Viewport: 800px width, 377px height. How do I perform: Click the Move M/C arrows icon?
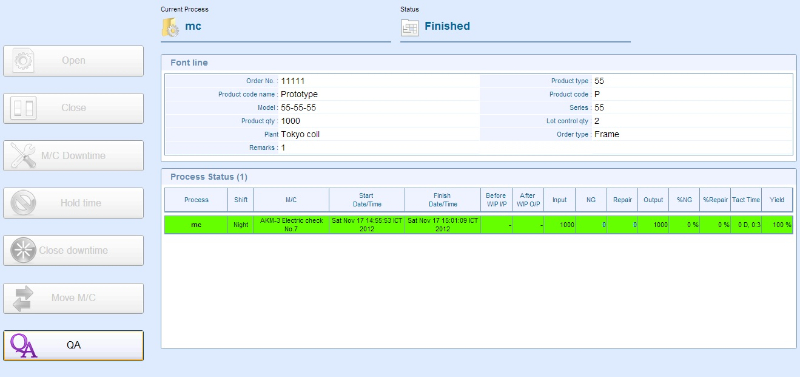(x=23, y=298)
